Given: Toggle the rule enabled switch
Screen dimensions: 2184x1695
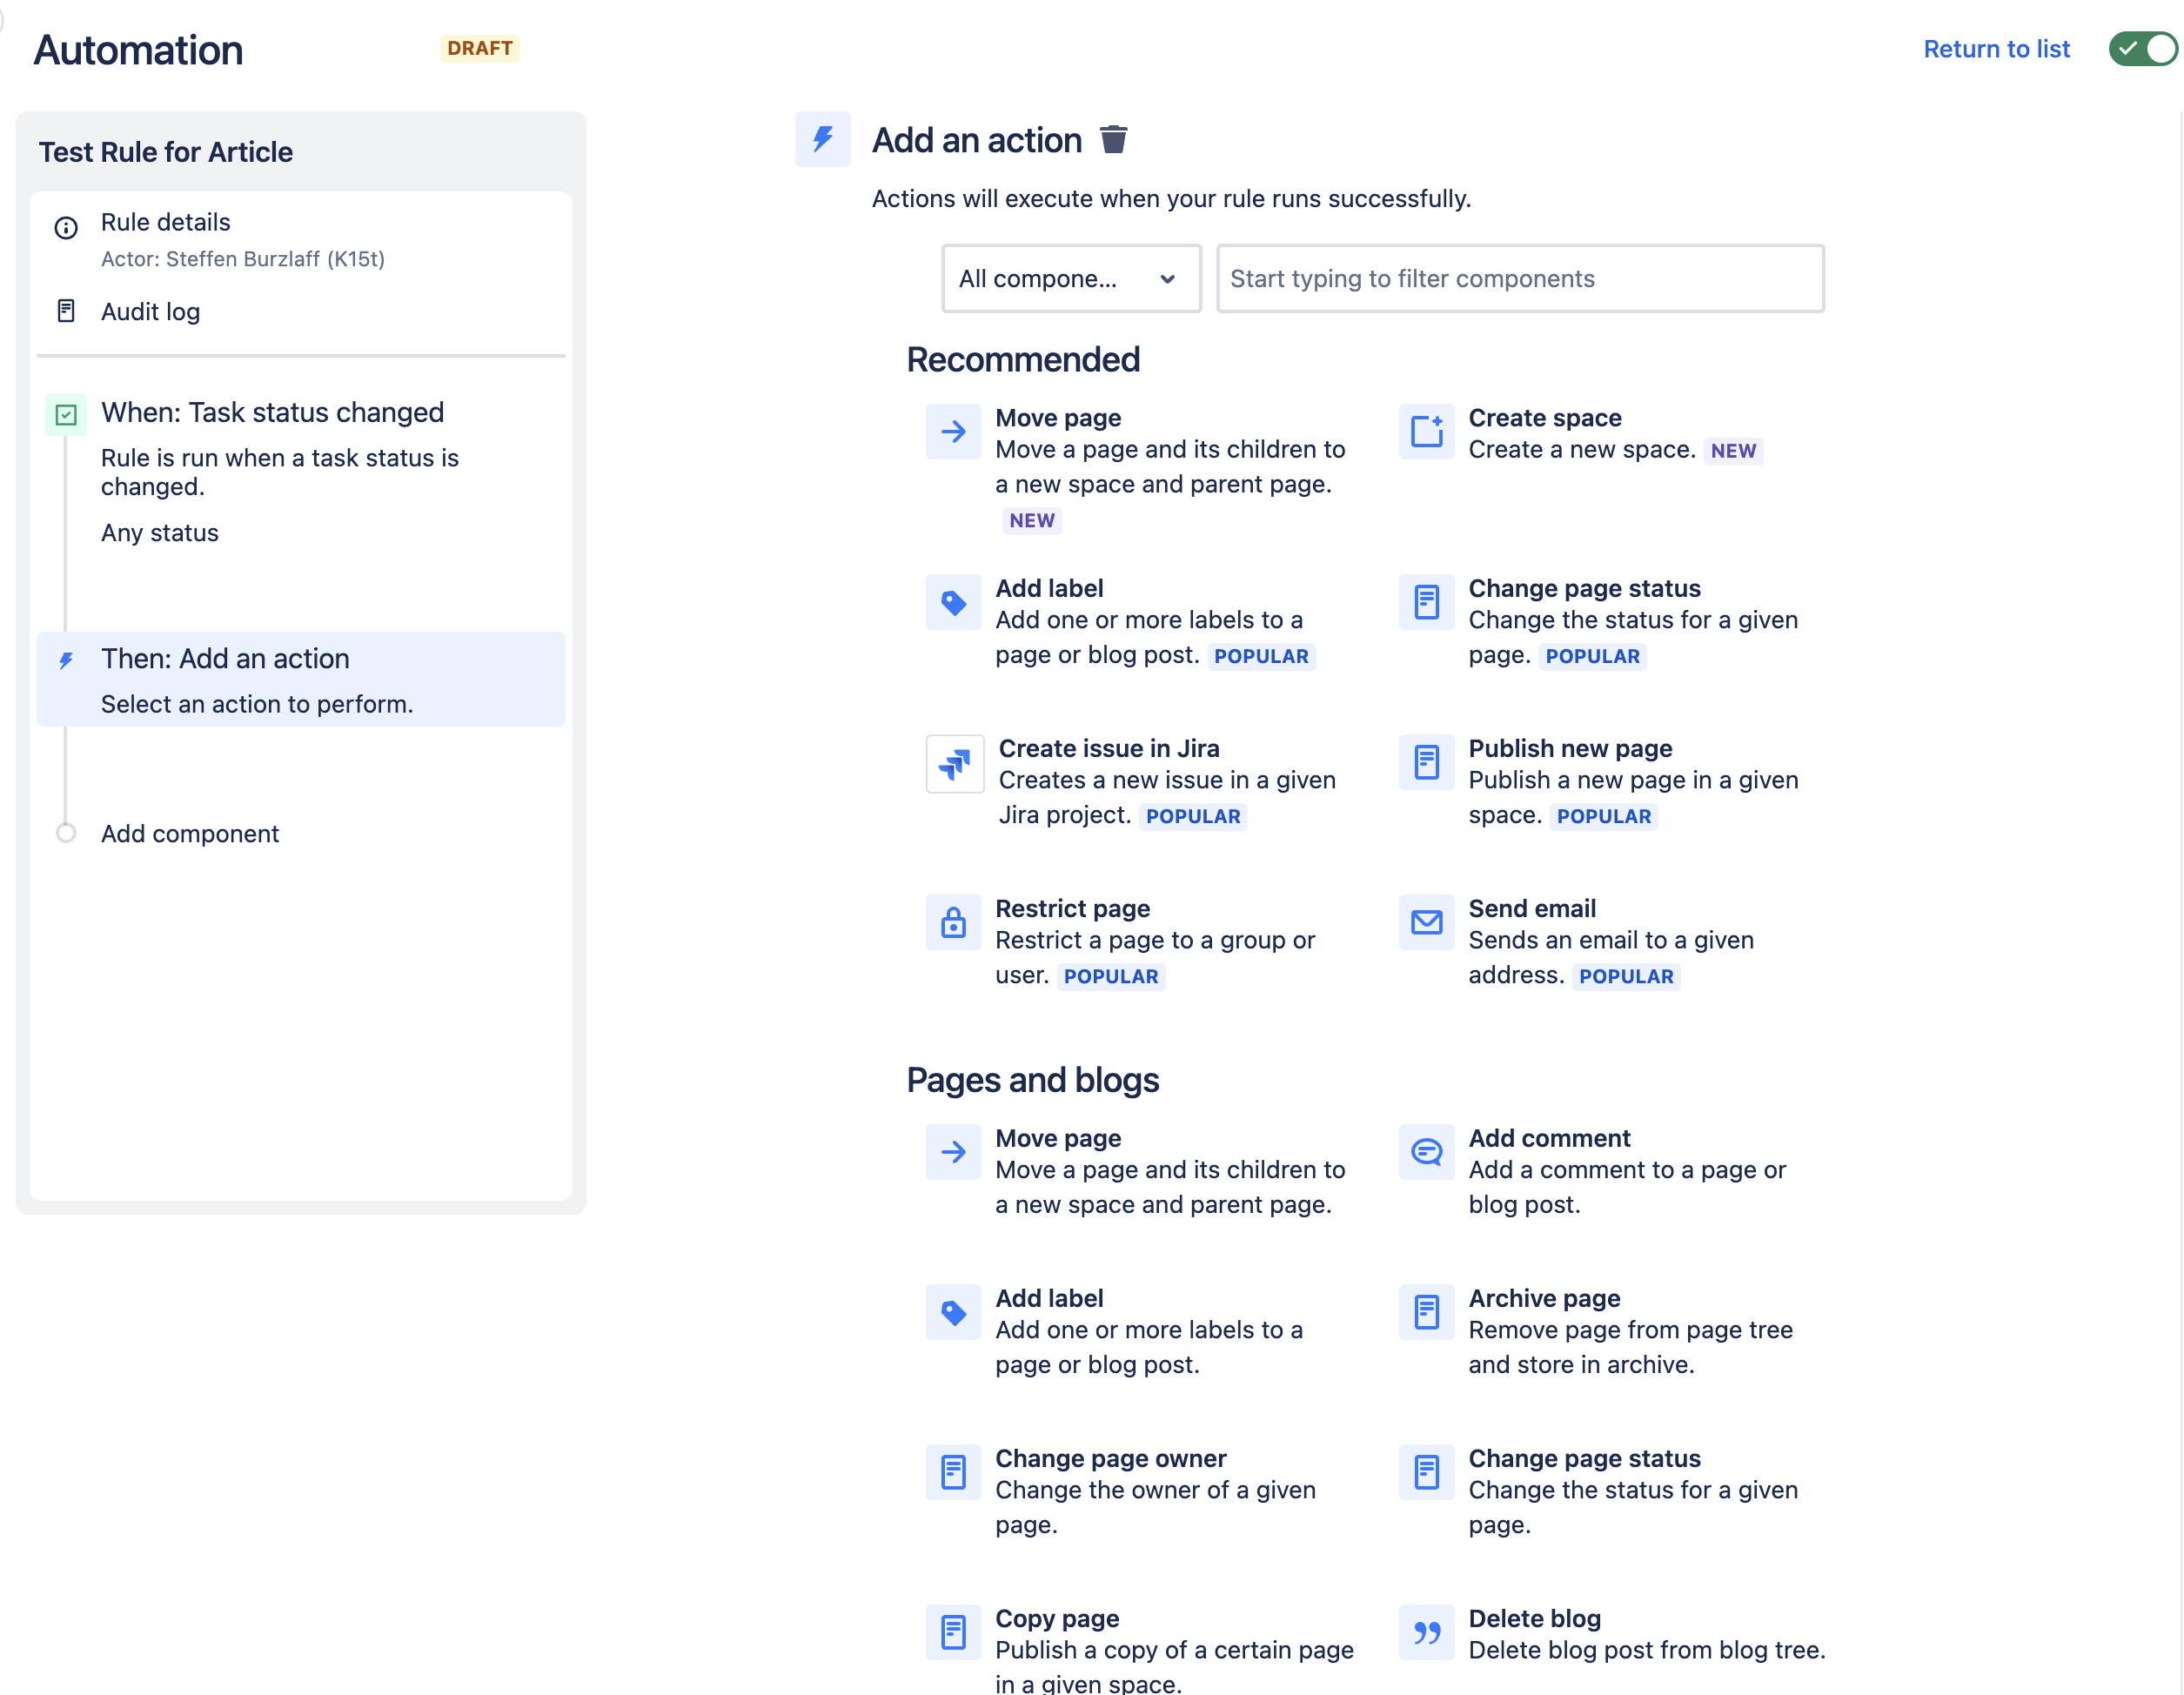Looking at the screenshot, I should click(2142, 49).
